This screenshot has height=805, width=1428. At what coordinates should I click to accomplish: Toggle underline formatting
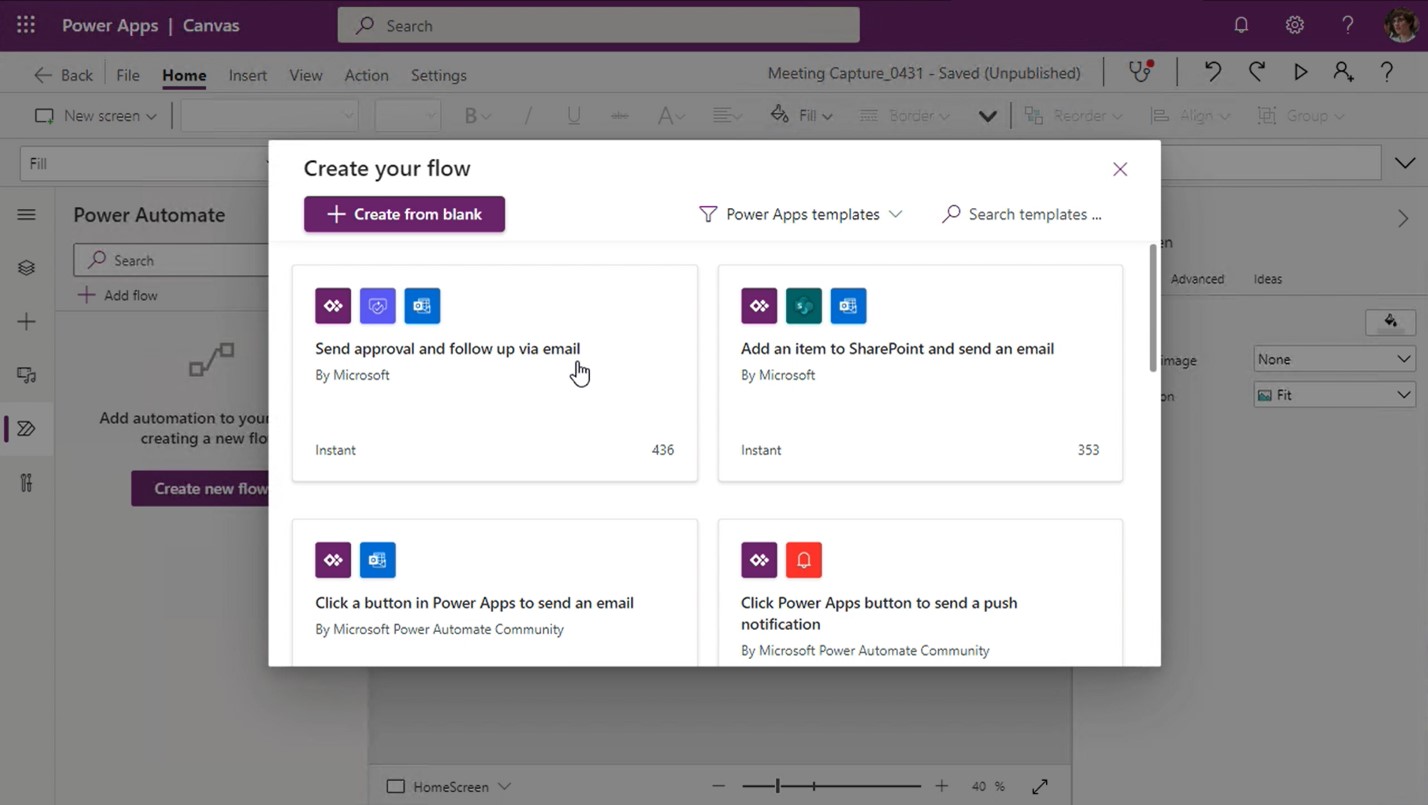573,115
